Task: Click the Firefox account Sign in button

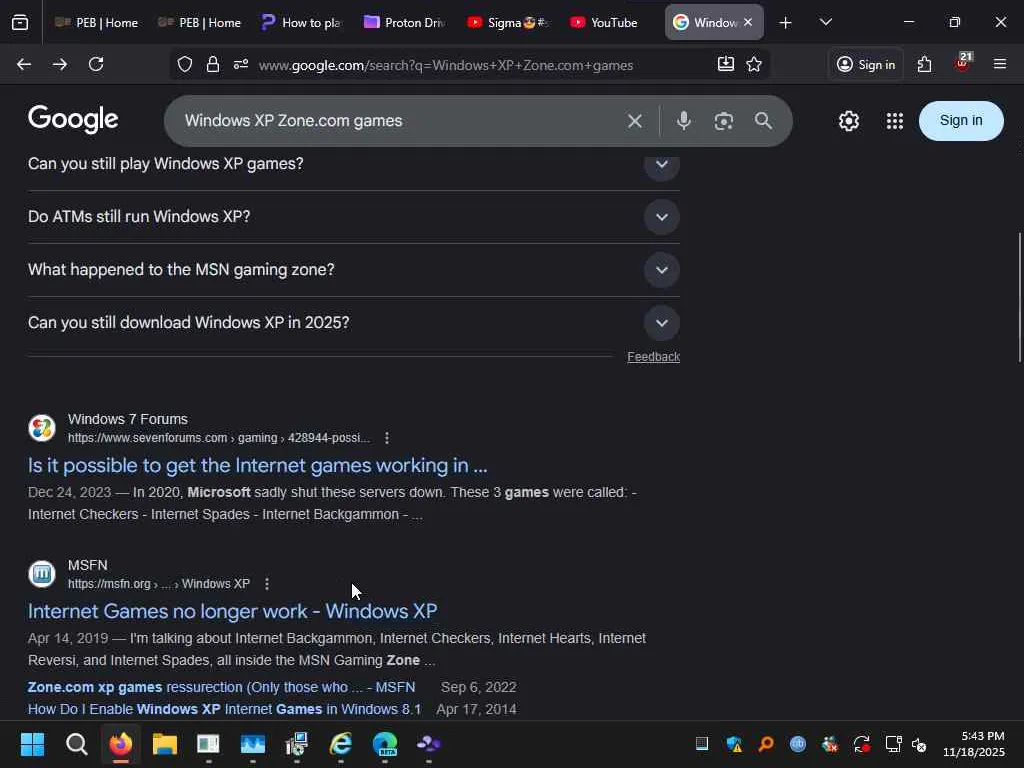Action: click(x=866, y=64)
